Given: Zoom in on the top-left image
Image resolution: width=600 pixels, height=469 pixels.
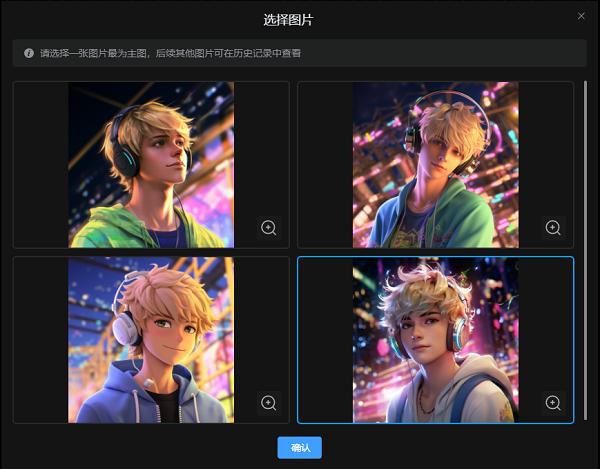Looking at the screenshot, I should coord(268,228).
